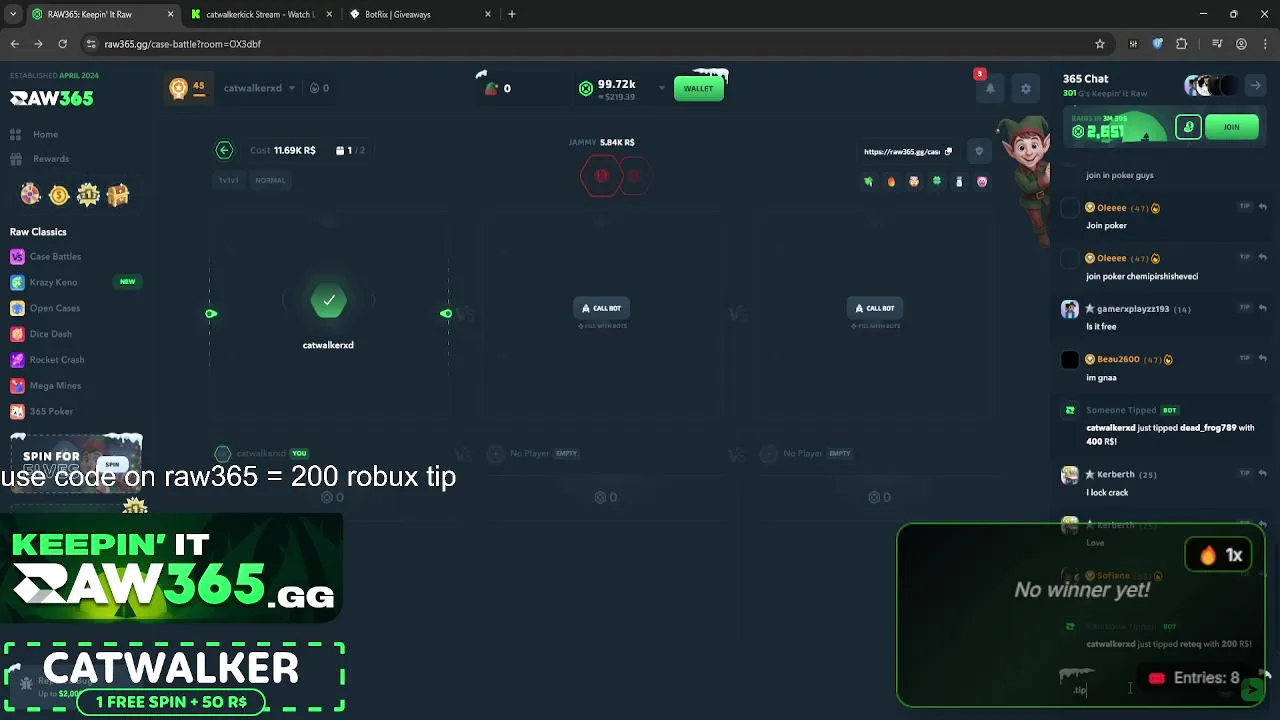The image size is (1280, 720).
Task: Click the elf hat counter icon
Action: 490,86
